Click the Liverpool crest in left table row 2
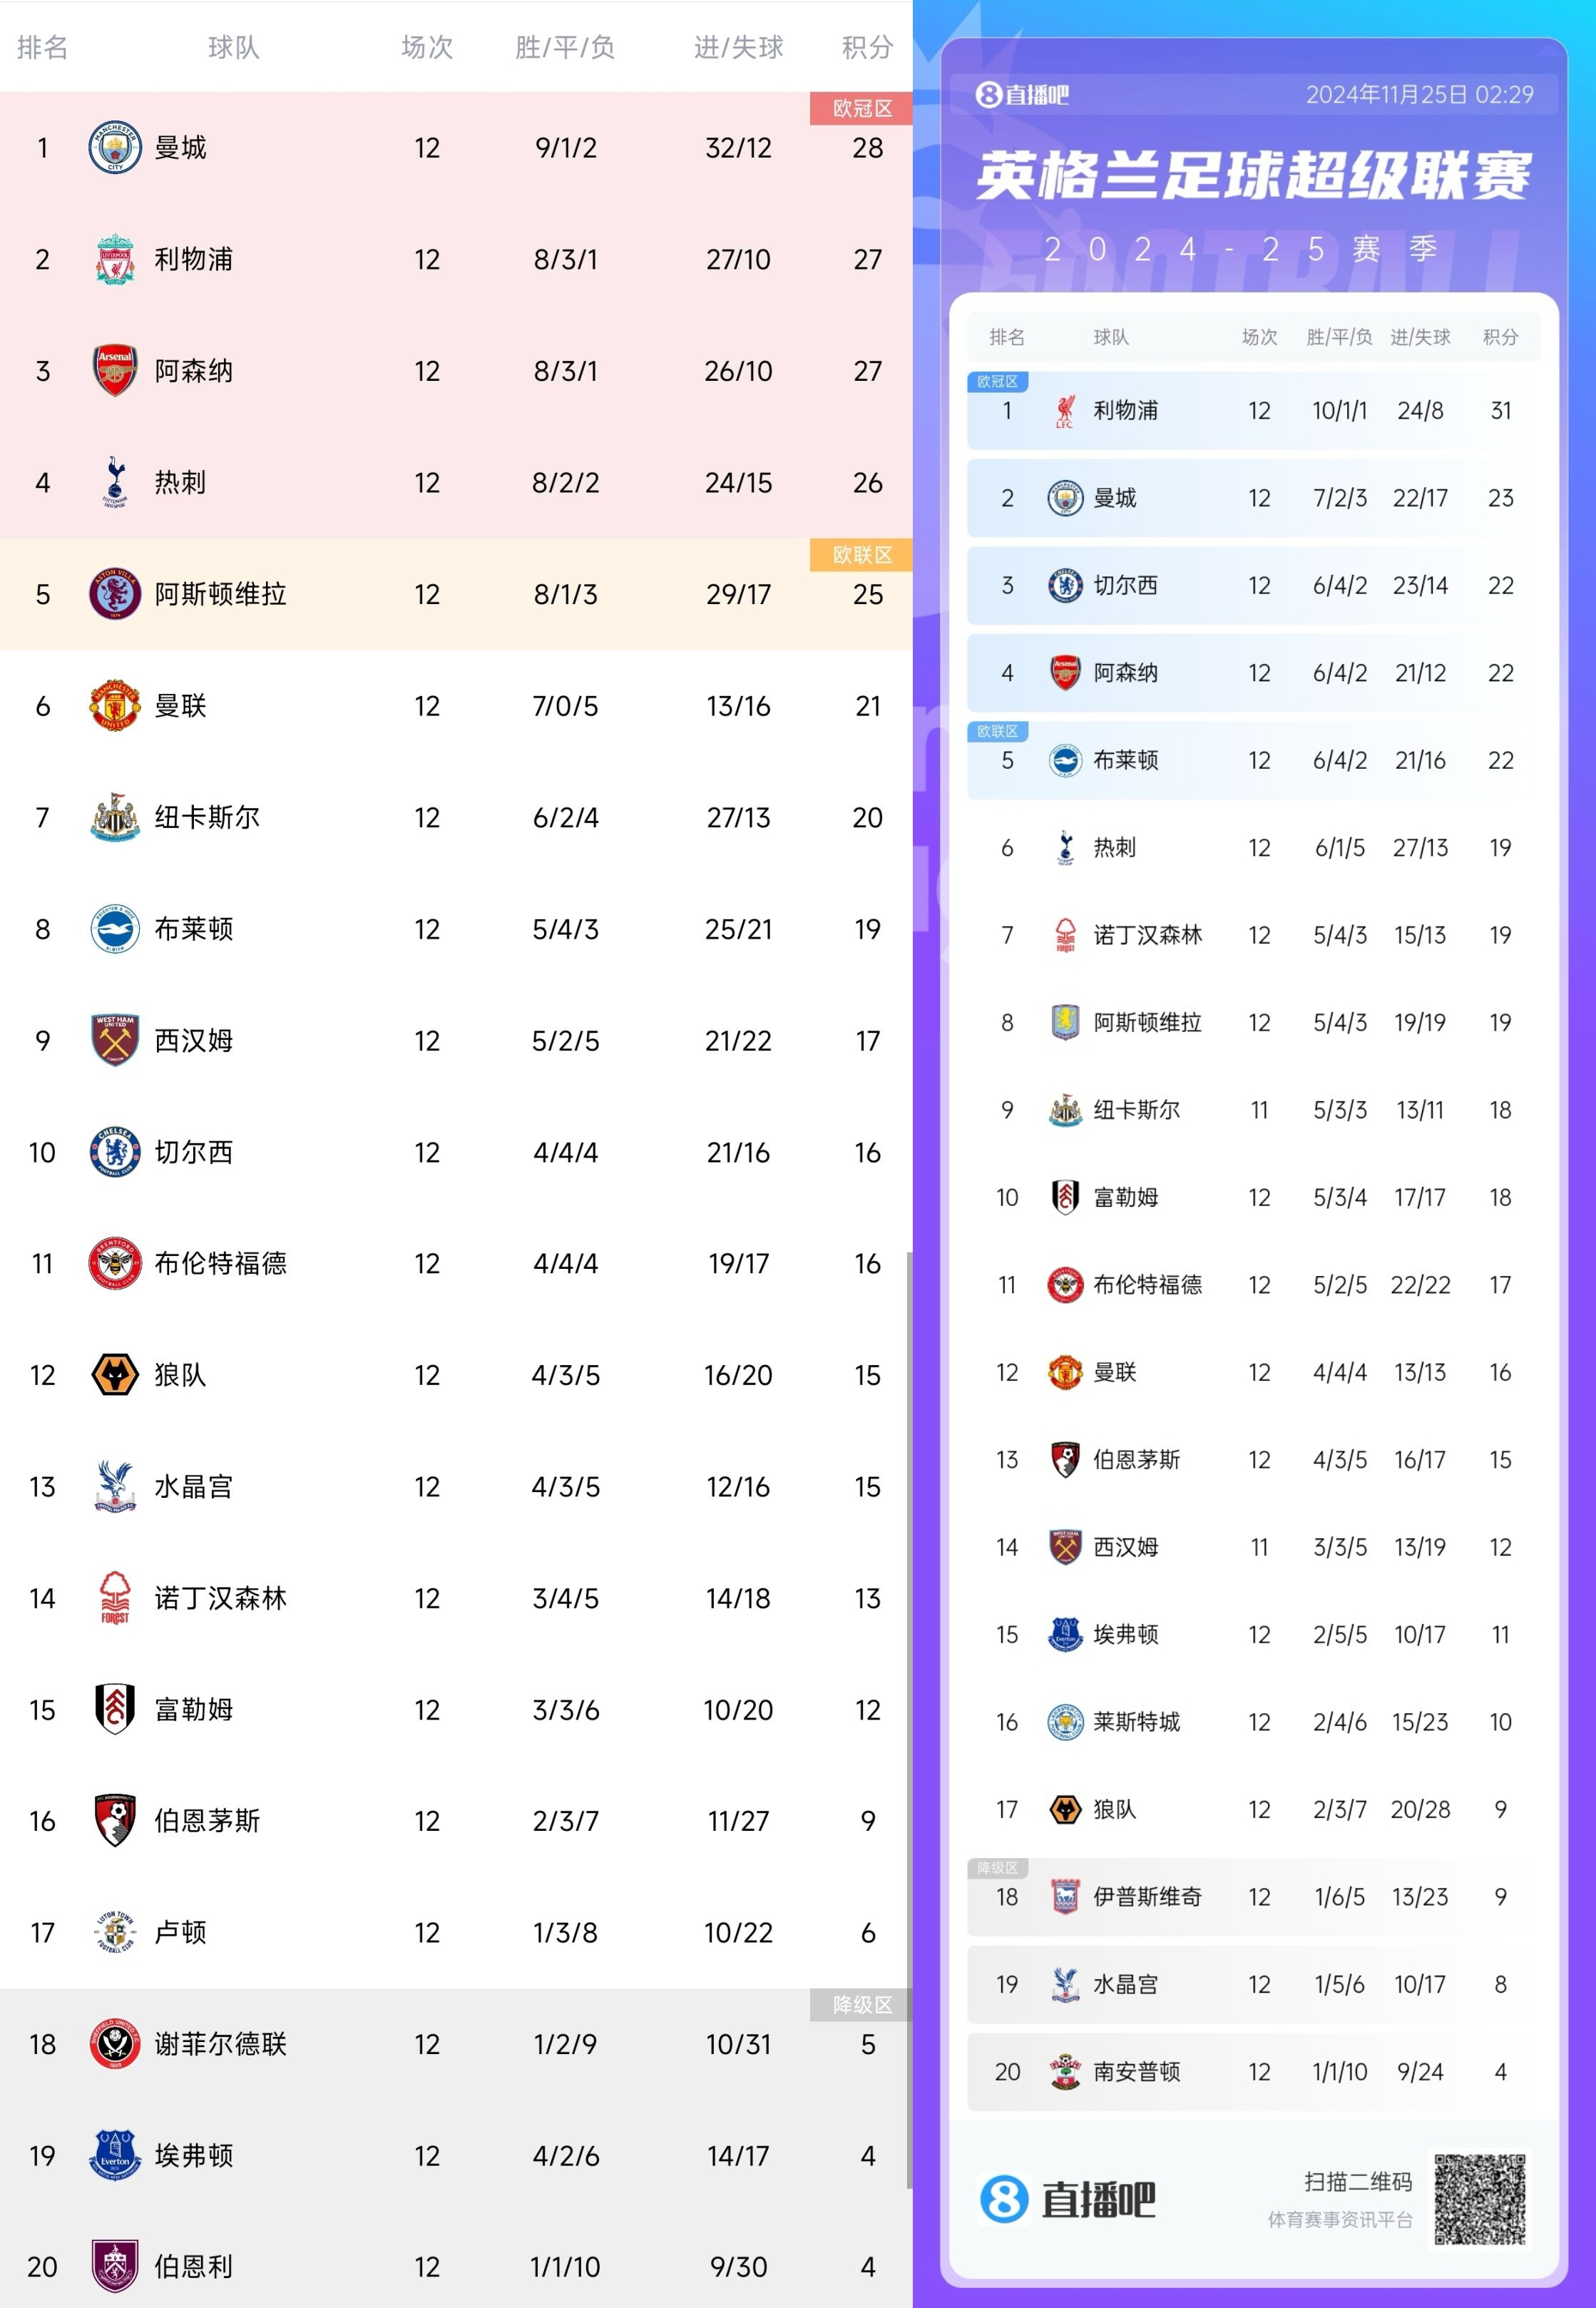This screenshot has height=2308, width=1596. 115,259
